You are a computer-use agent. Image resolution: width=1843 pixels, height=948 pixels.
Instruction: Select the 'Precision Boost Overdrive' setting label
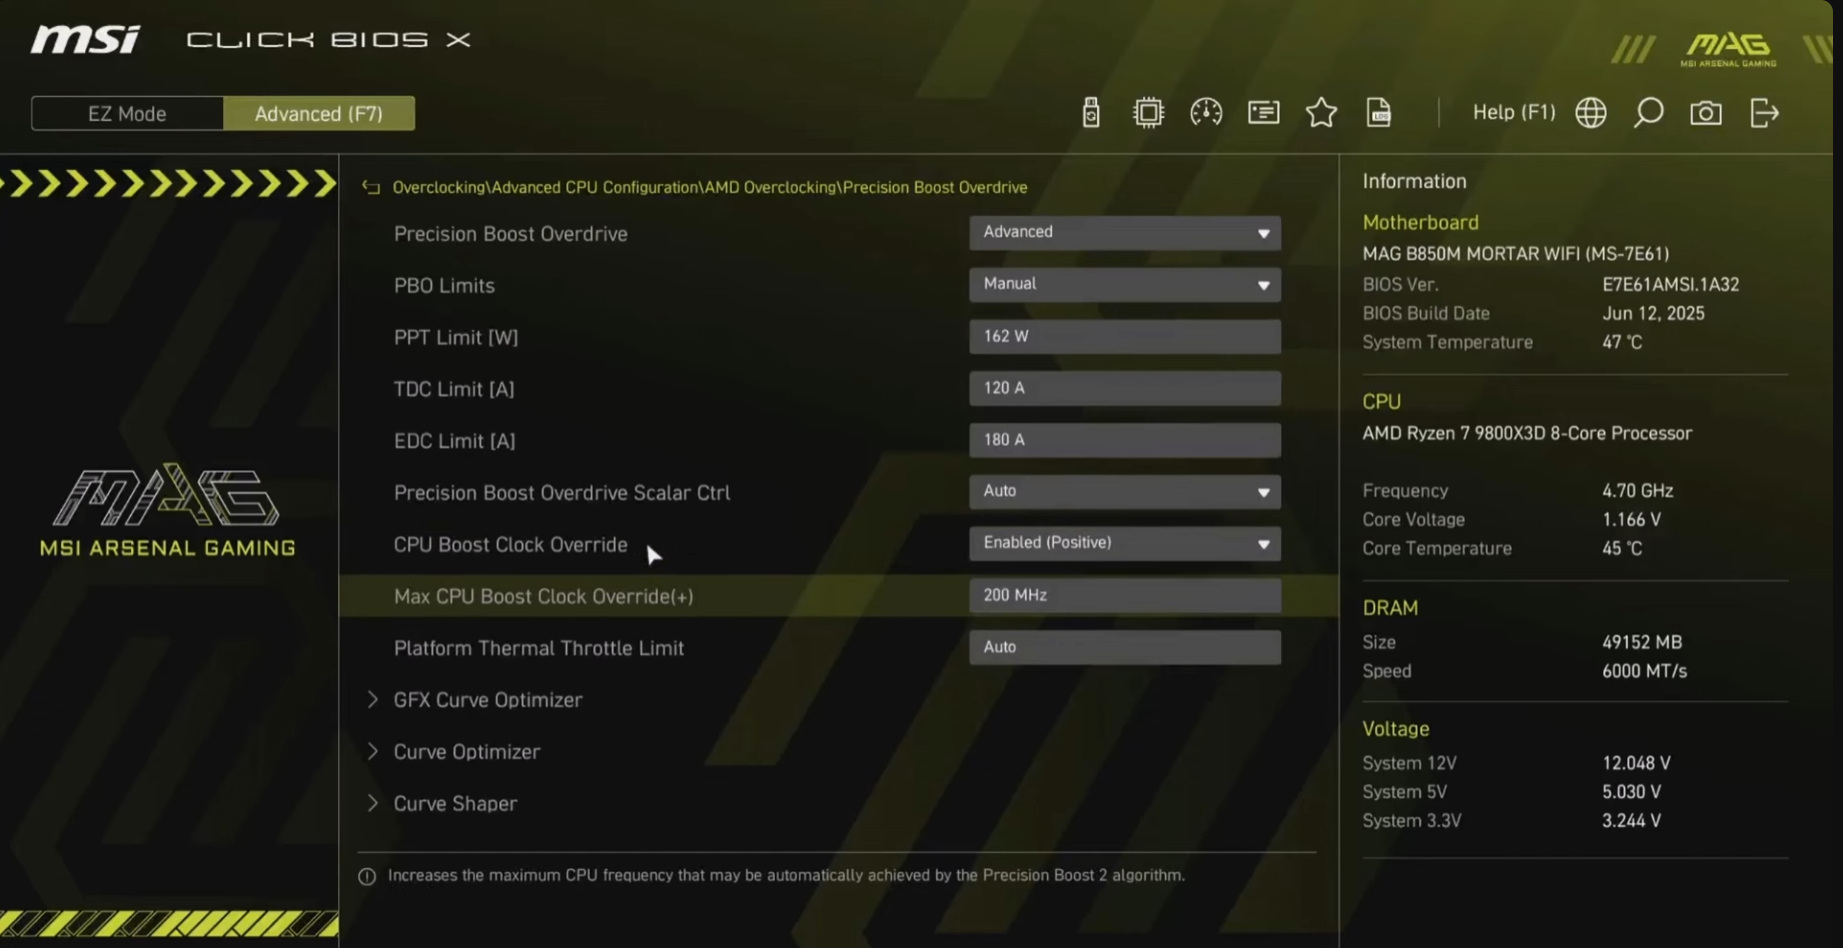pos(511,234)
